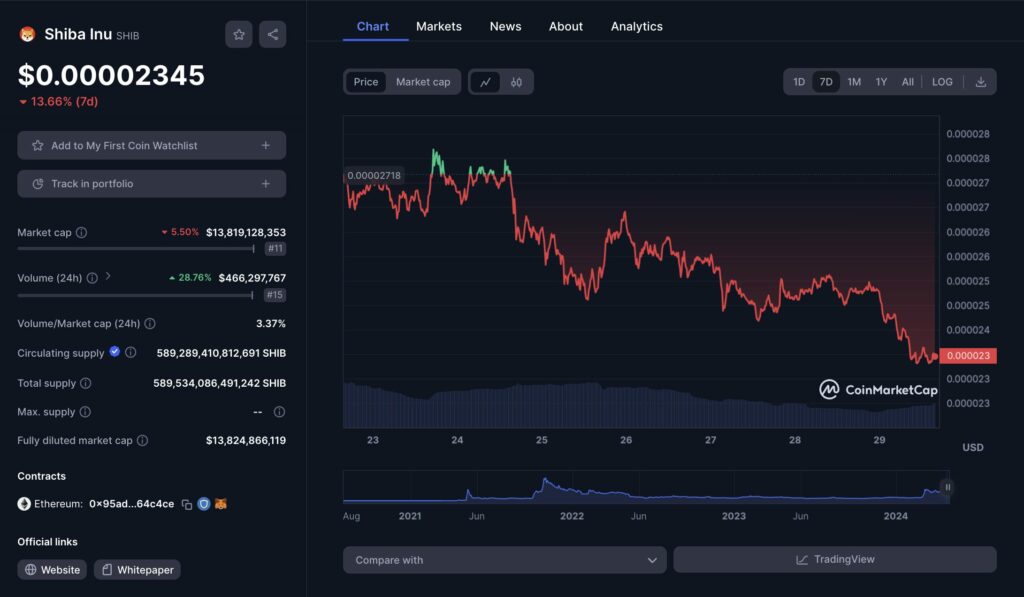
Task: Open the chart in TradingView
Action: coord(834,560)
